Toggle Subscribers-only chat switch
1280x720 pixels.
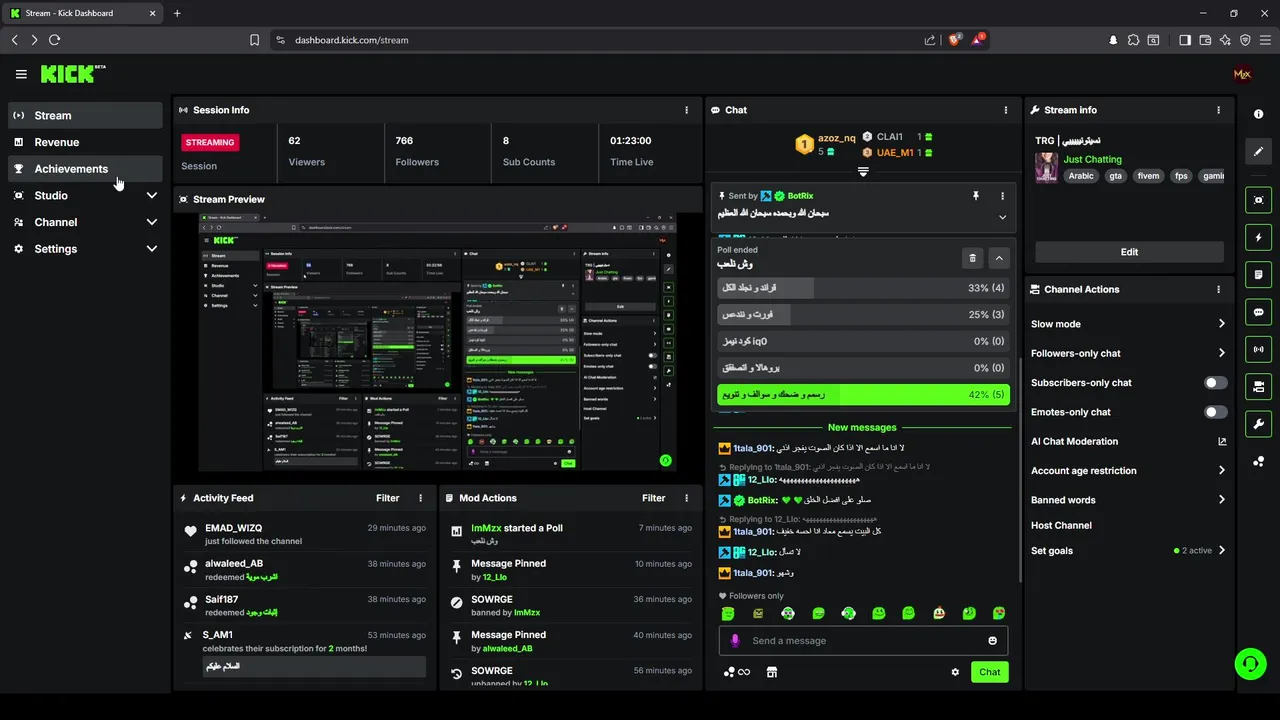[1215, 383]
